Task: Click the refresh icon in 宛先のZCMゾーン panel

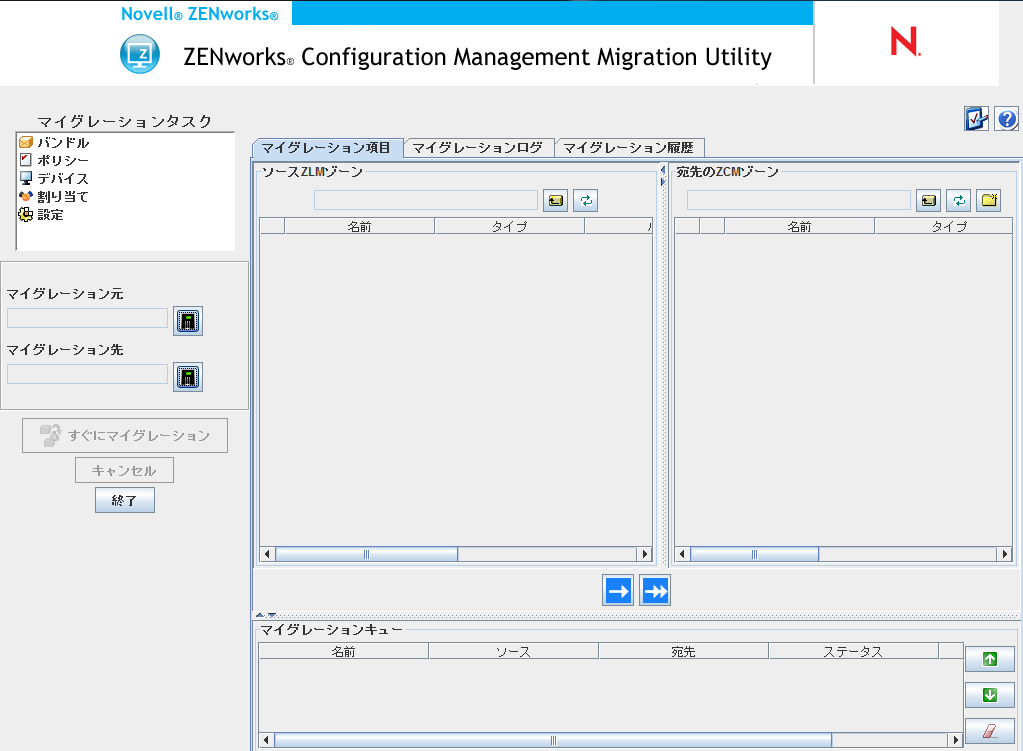Action: (x=959, y=200)
